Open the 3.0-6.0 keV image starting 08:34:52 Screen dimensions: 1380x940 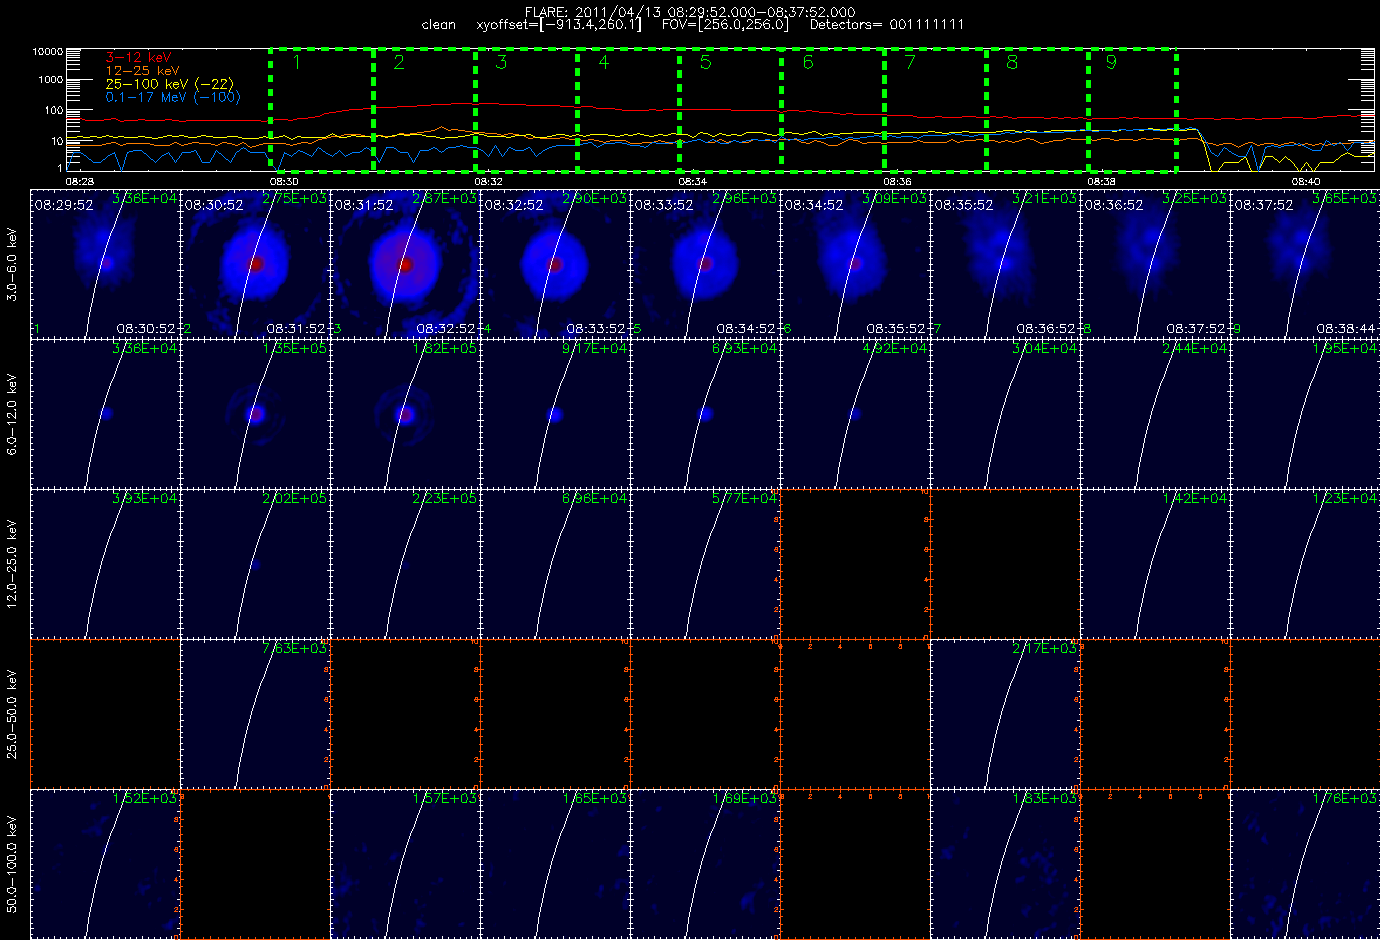click(855, 264)
